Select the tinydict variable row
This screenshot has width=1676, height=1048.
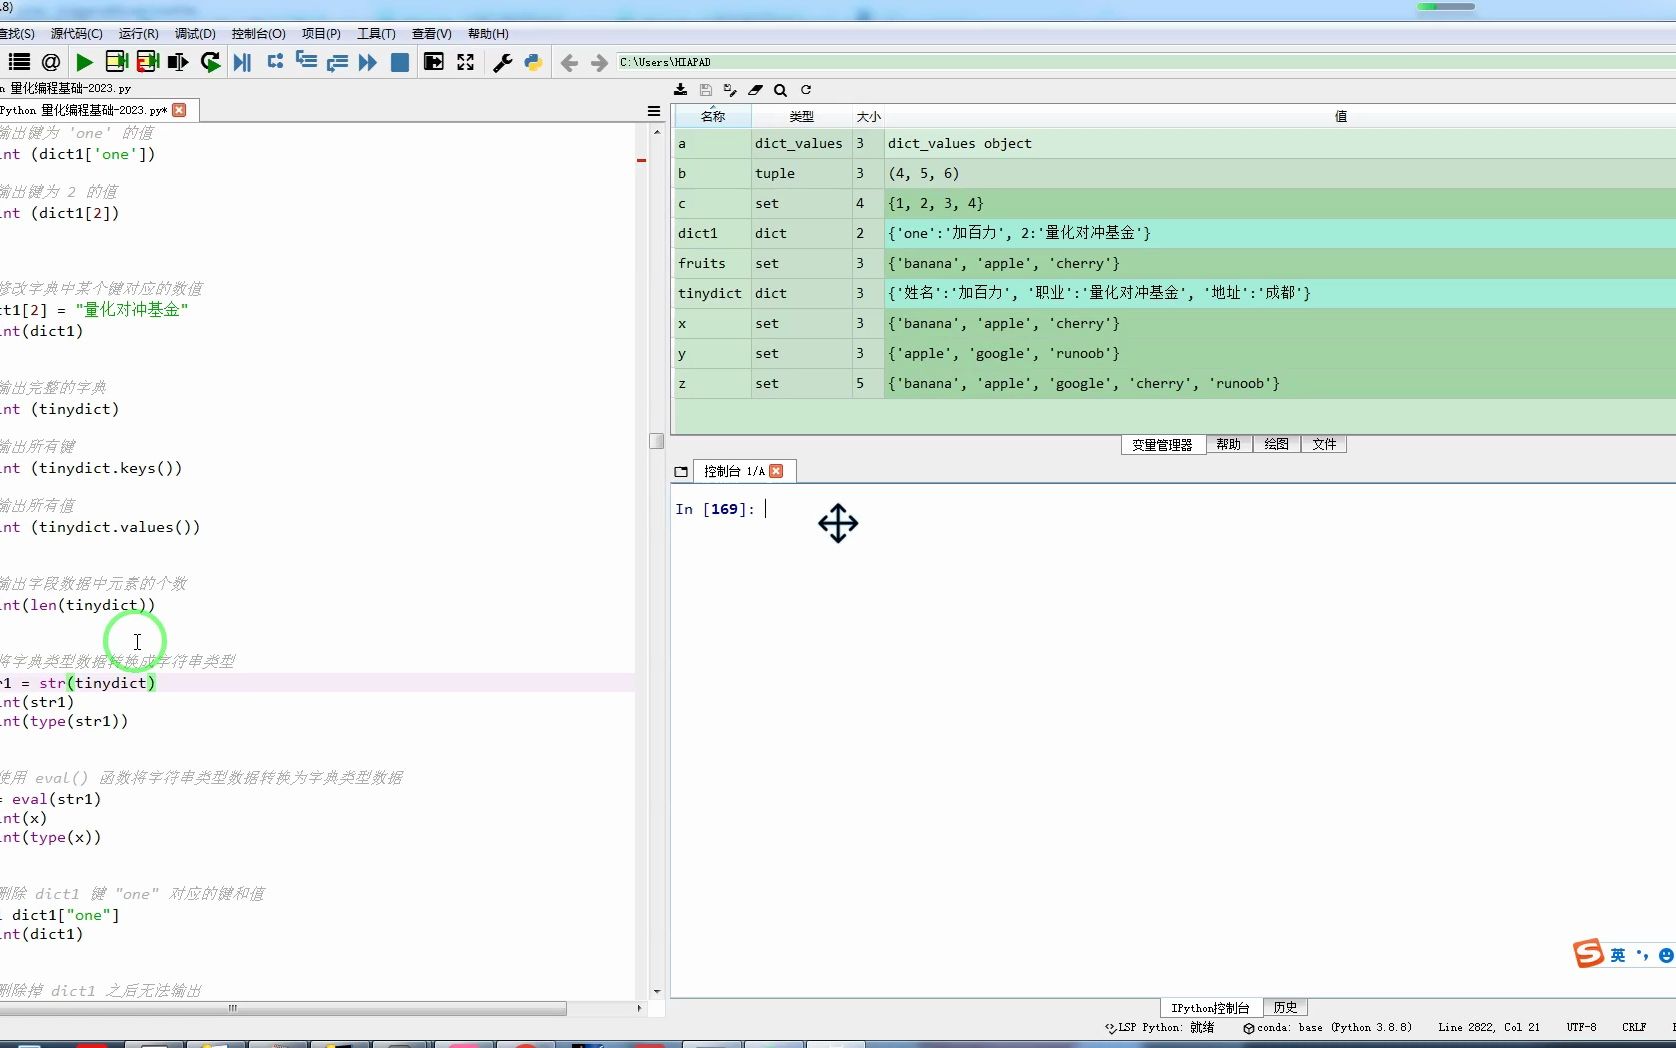(1175, 293)
